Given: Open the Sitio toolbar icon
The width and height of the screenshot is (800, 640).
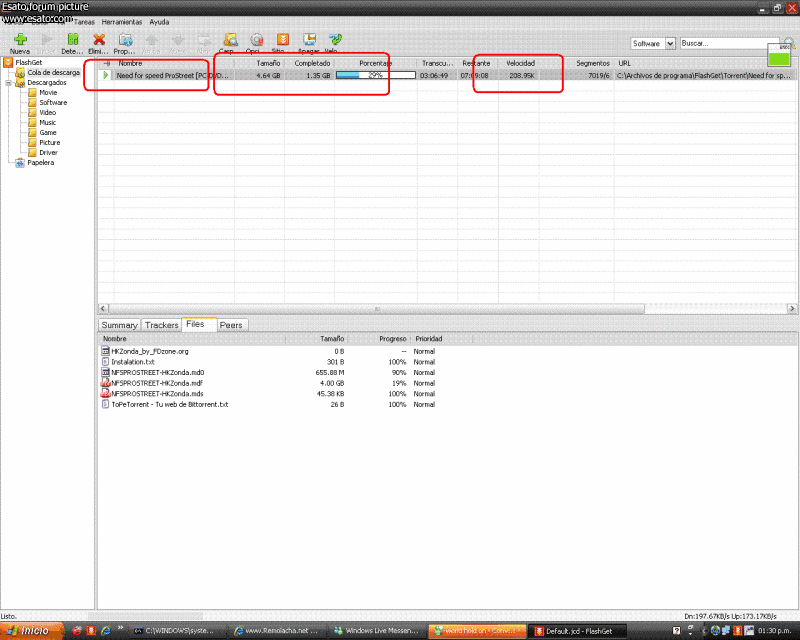Looking at the screenshot, I should (282, 43).
